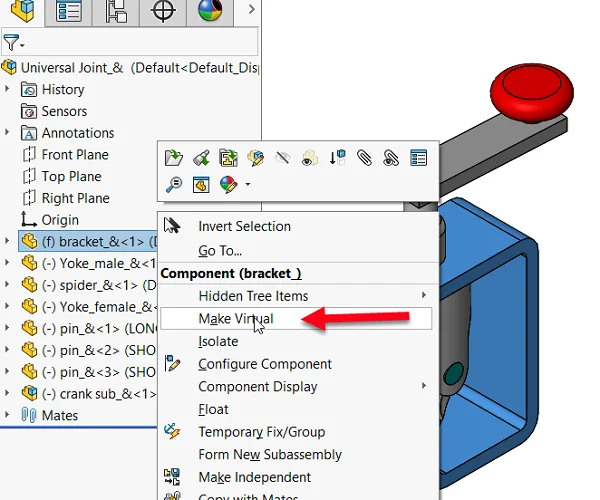Viewport: 600px width, 500px height.
Task: Open the DimXpertManager crosshair tab
Action: [x=163, y=11]
